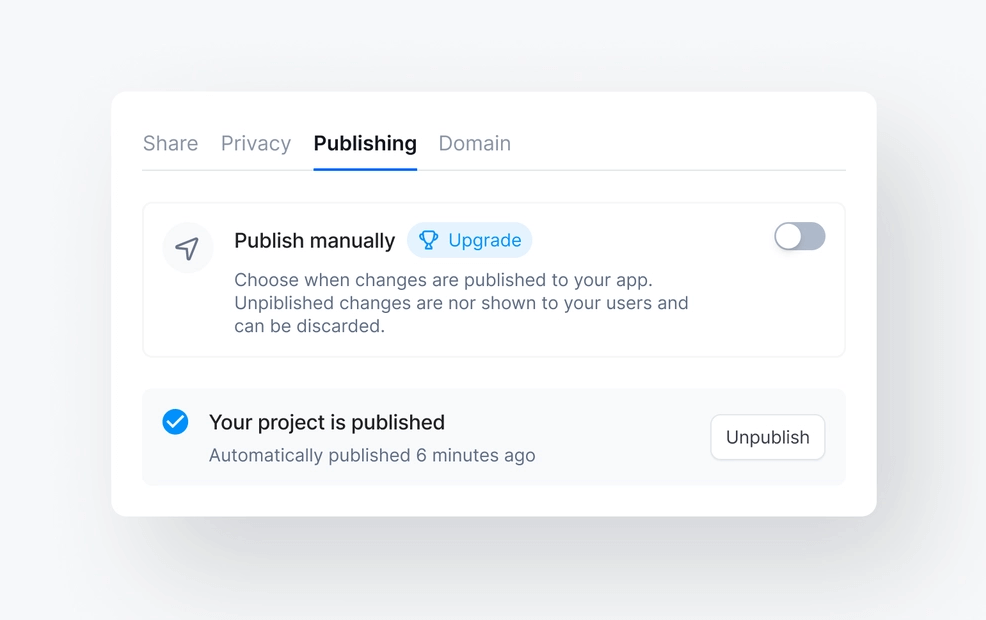Viewport: 986px width, 620px height.
Task: Open the Privacy tab
Action: point(256,143)
